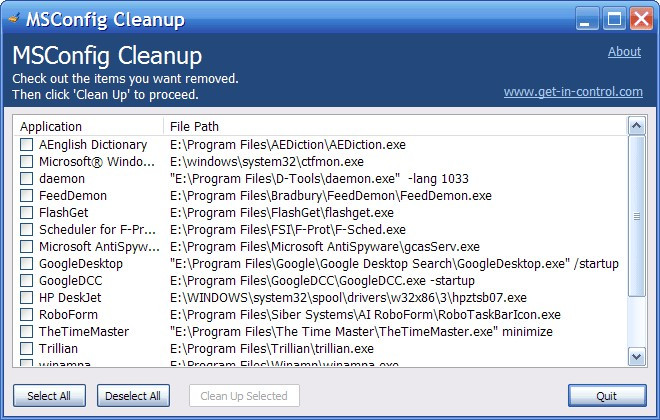Viewport: 660px width, 420px height.
Task: Toggle the HP DeskJet checkbox
Action: pos(27,298)
